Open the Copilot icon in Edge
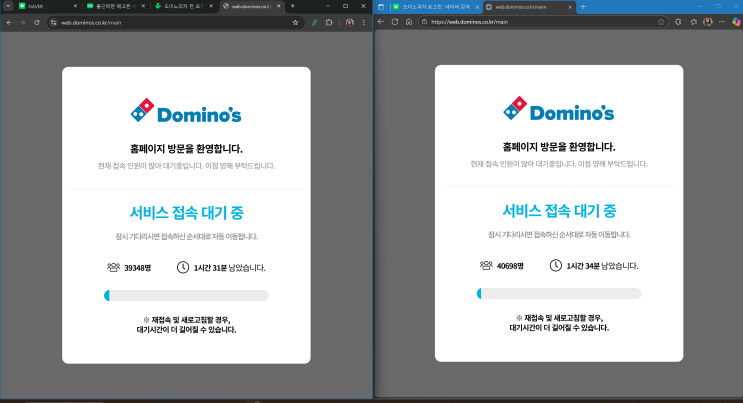 pyautogui.click(x=736, y=22)
